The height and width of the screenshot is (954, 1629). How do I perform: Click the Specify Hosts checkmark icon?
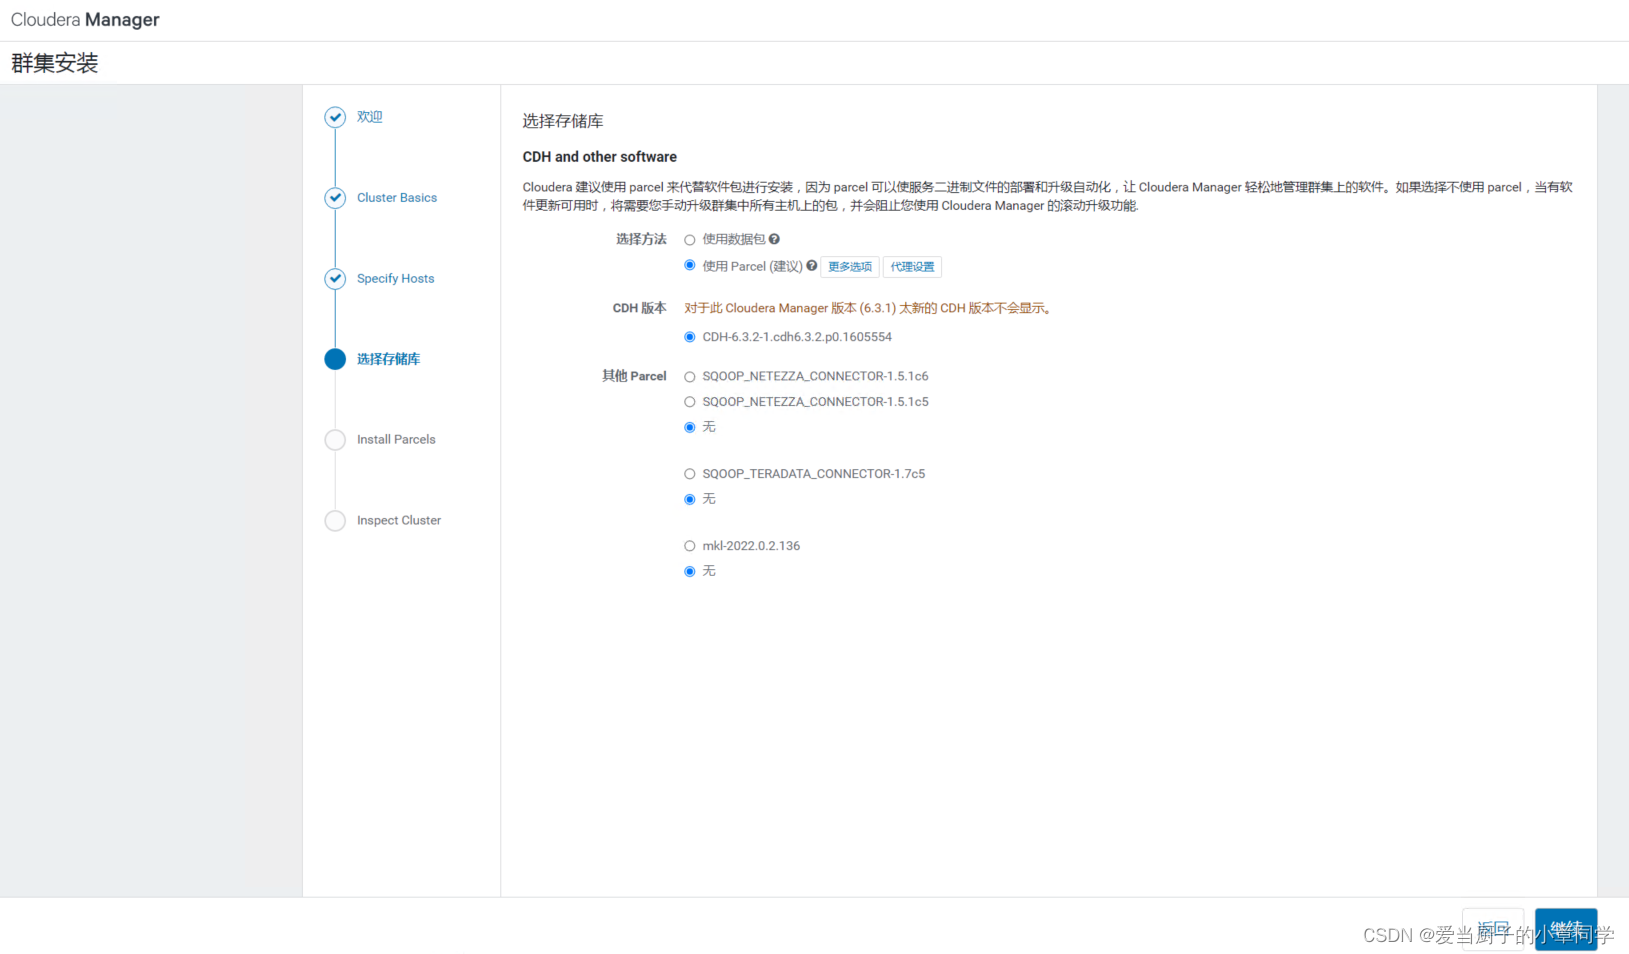(335, 279)
